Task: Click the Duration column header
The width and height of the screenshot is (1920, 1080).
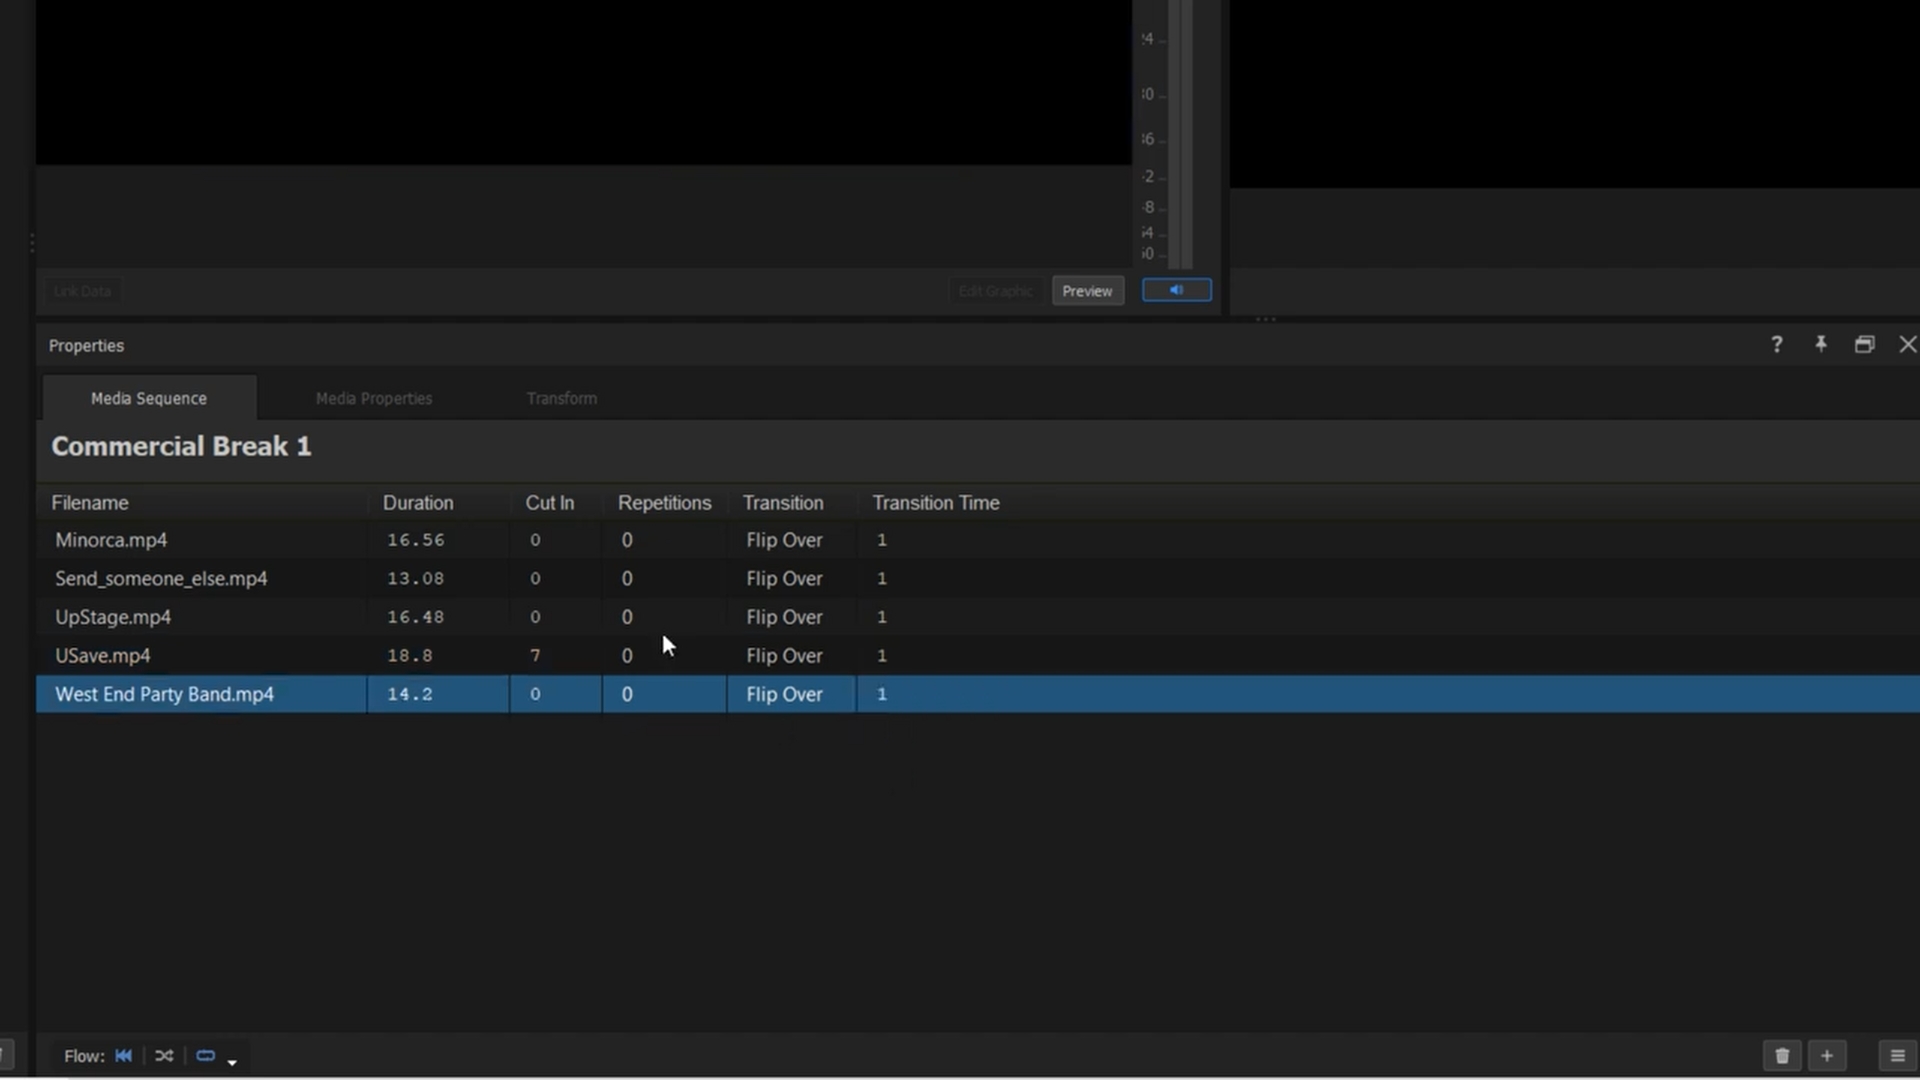Action: point(418,503)
